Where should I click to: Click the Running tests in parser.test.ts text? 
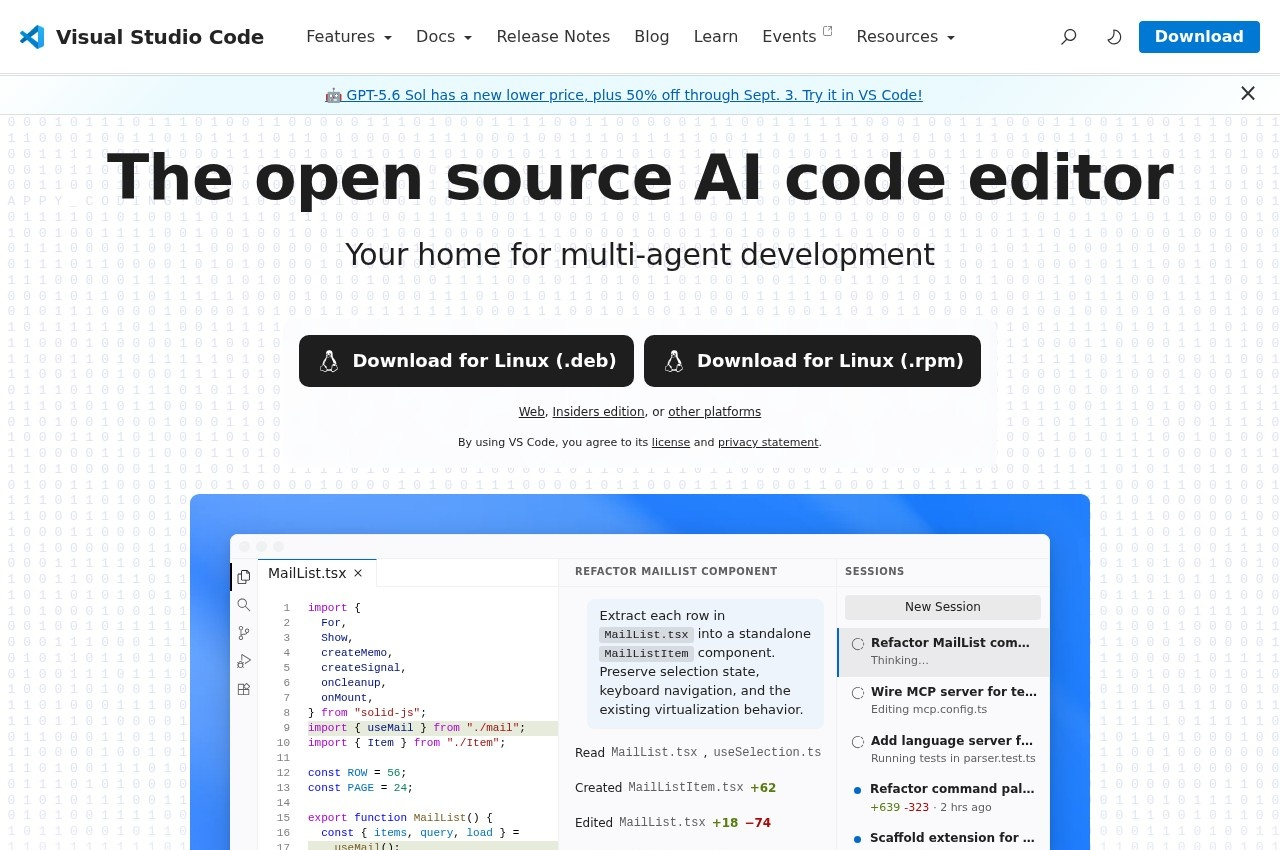click(x=953, y=758)
